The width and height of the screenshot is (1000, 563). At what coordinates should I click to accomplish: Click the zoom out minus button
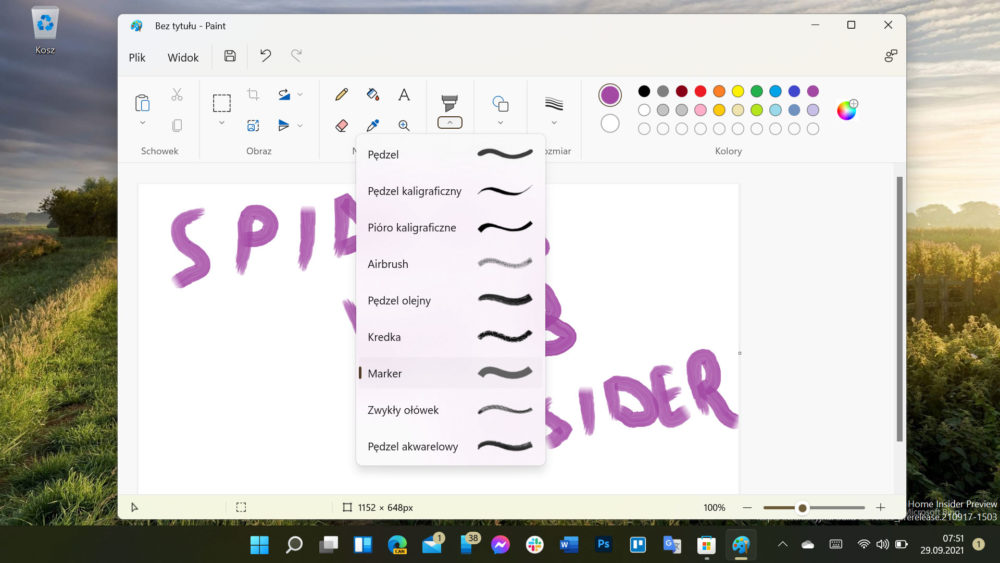point(747,508)
